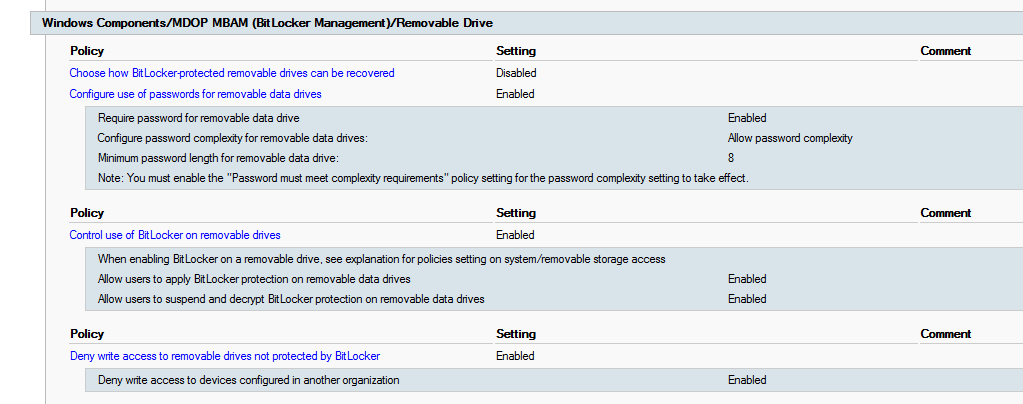Select the minimum password length value 8
1023x404 pixels.
pyautogui.click(x=731, y=158)
